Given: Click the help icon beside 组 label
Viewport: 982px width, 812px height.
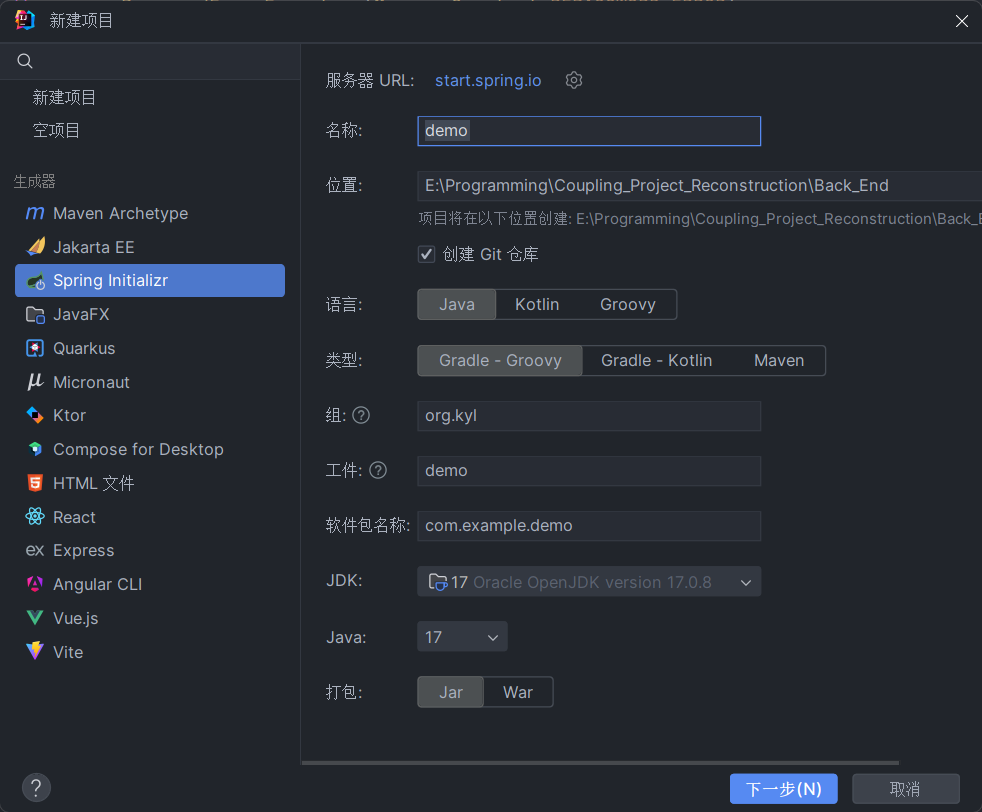Looking at the screenshot, I should 361,415.
